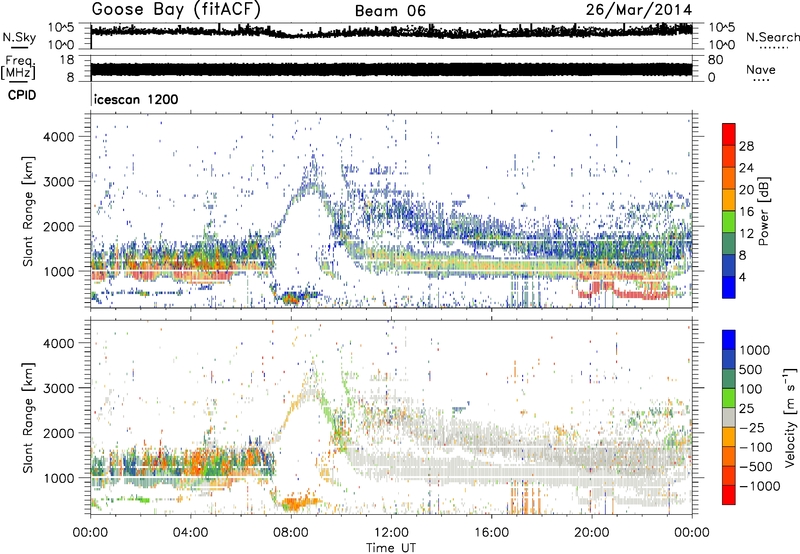Click the '16:00' time axis tick label

491,533
